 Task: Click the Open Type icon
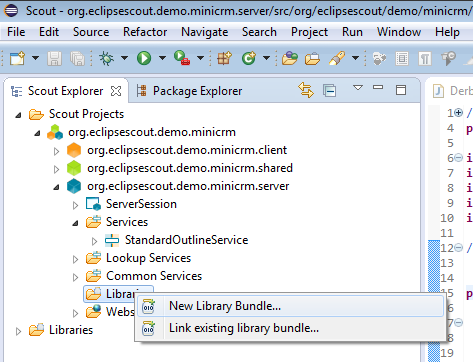point(290,58)
